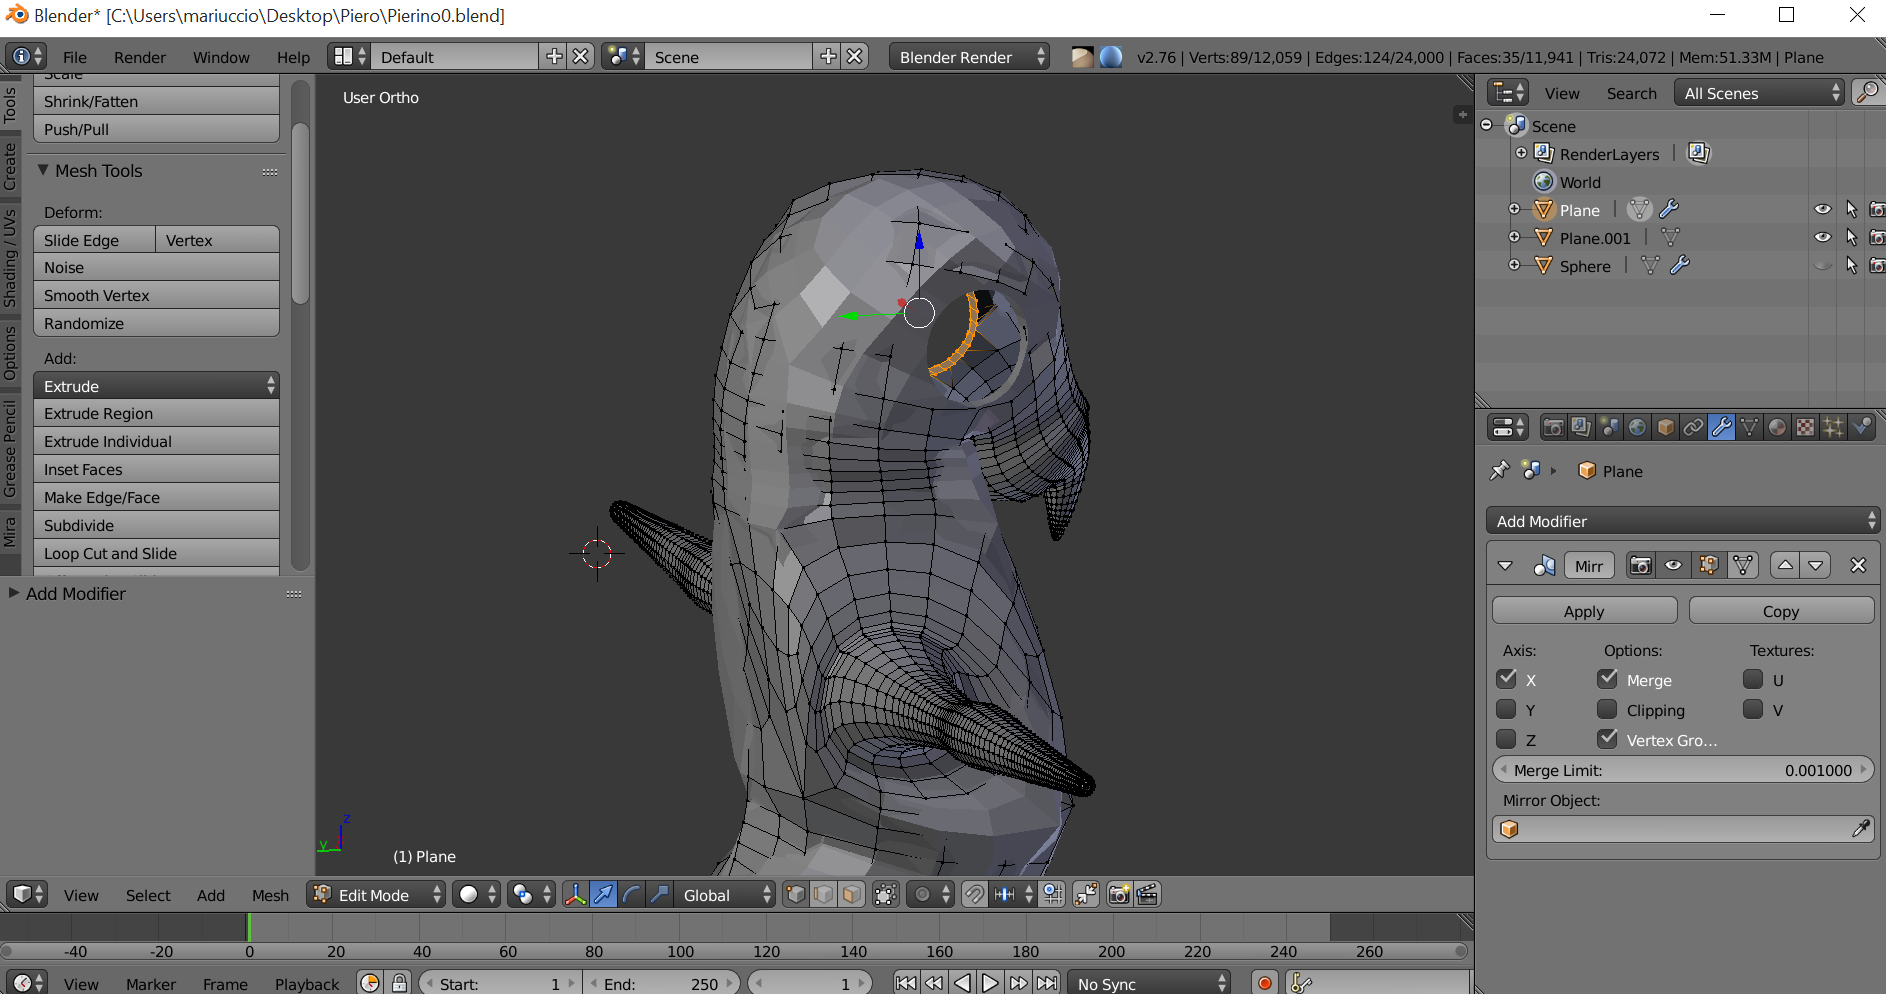Select the rotate manipulator arc icon
The image size is (1886, 994).
(631, 894)
